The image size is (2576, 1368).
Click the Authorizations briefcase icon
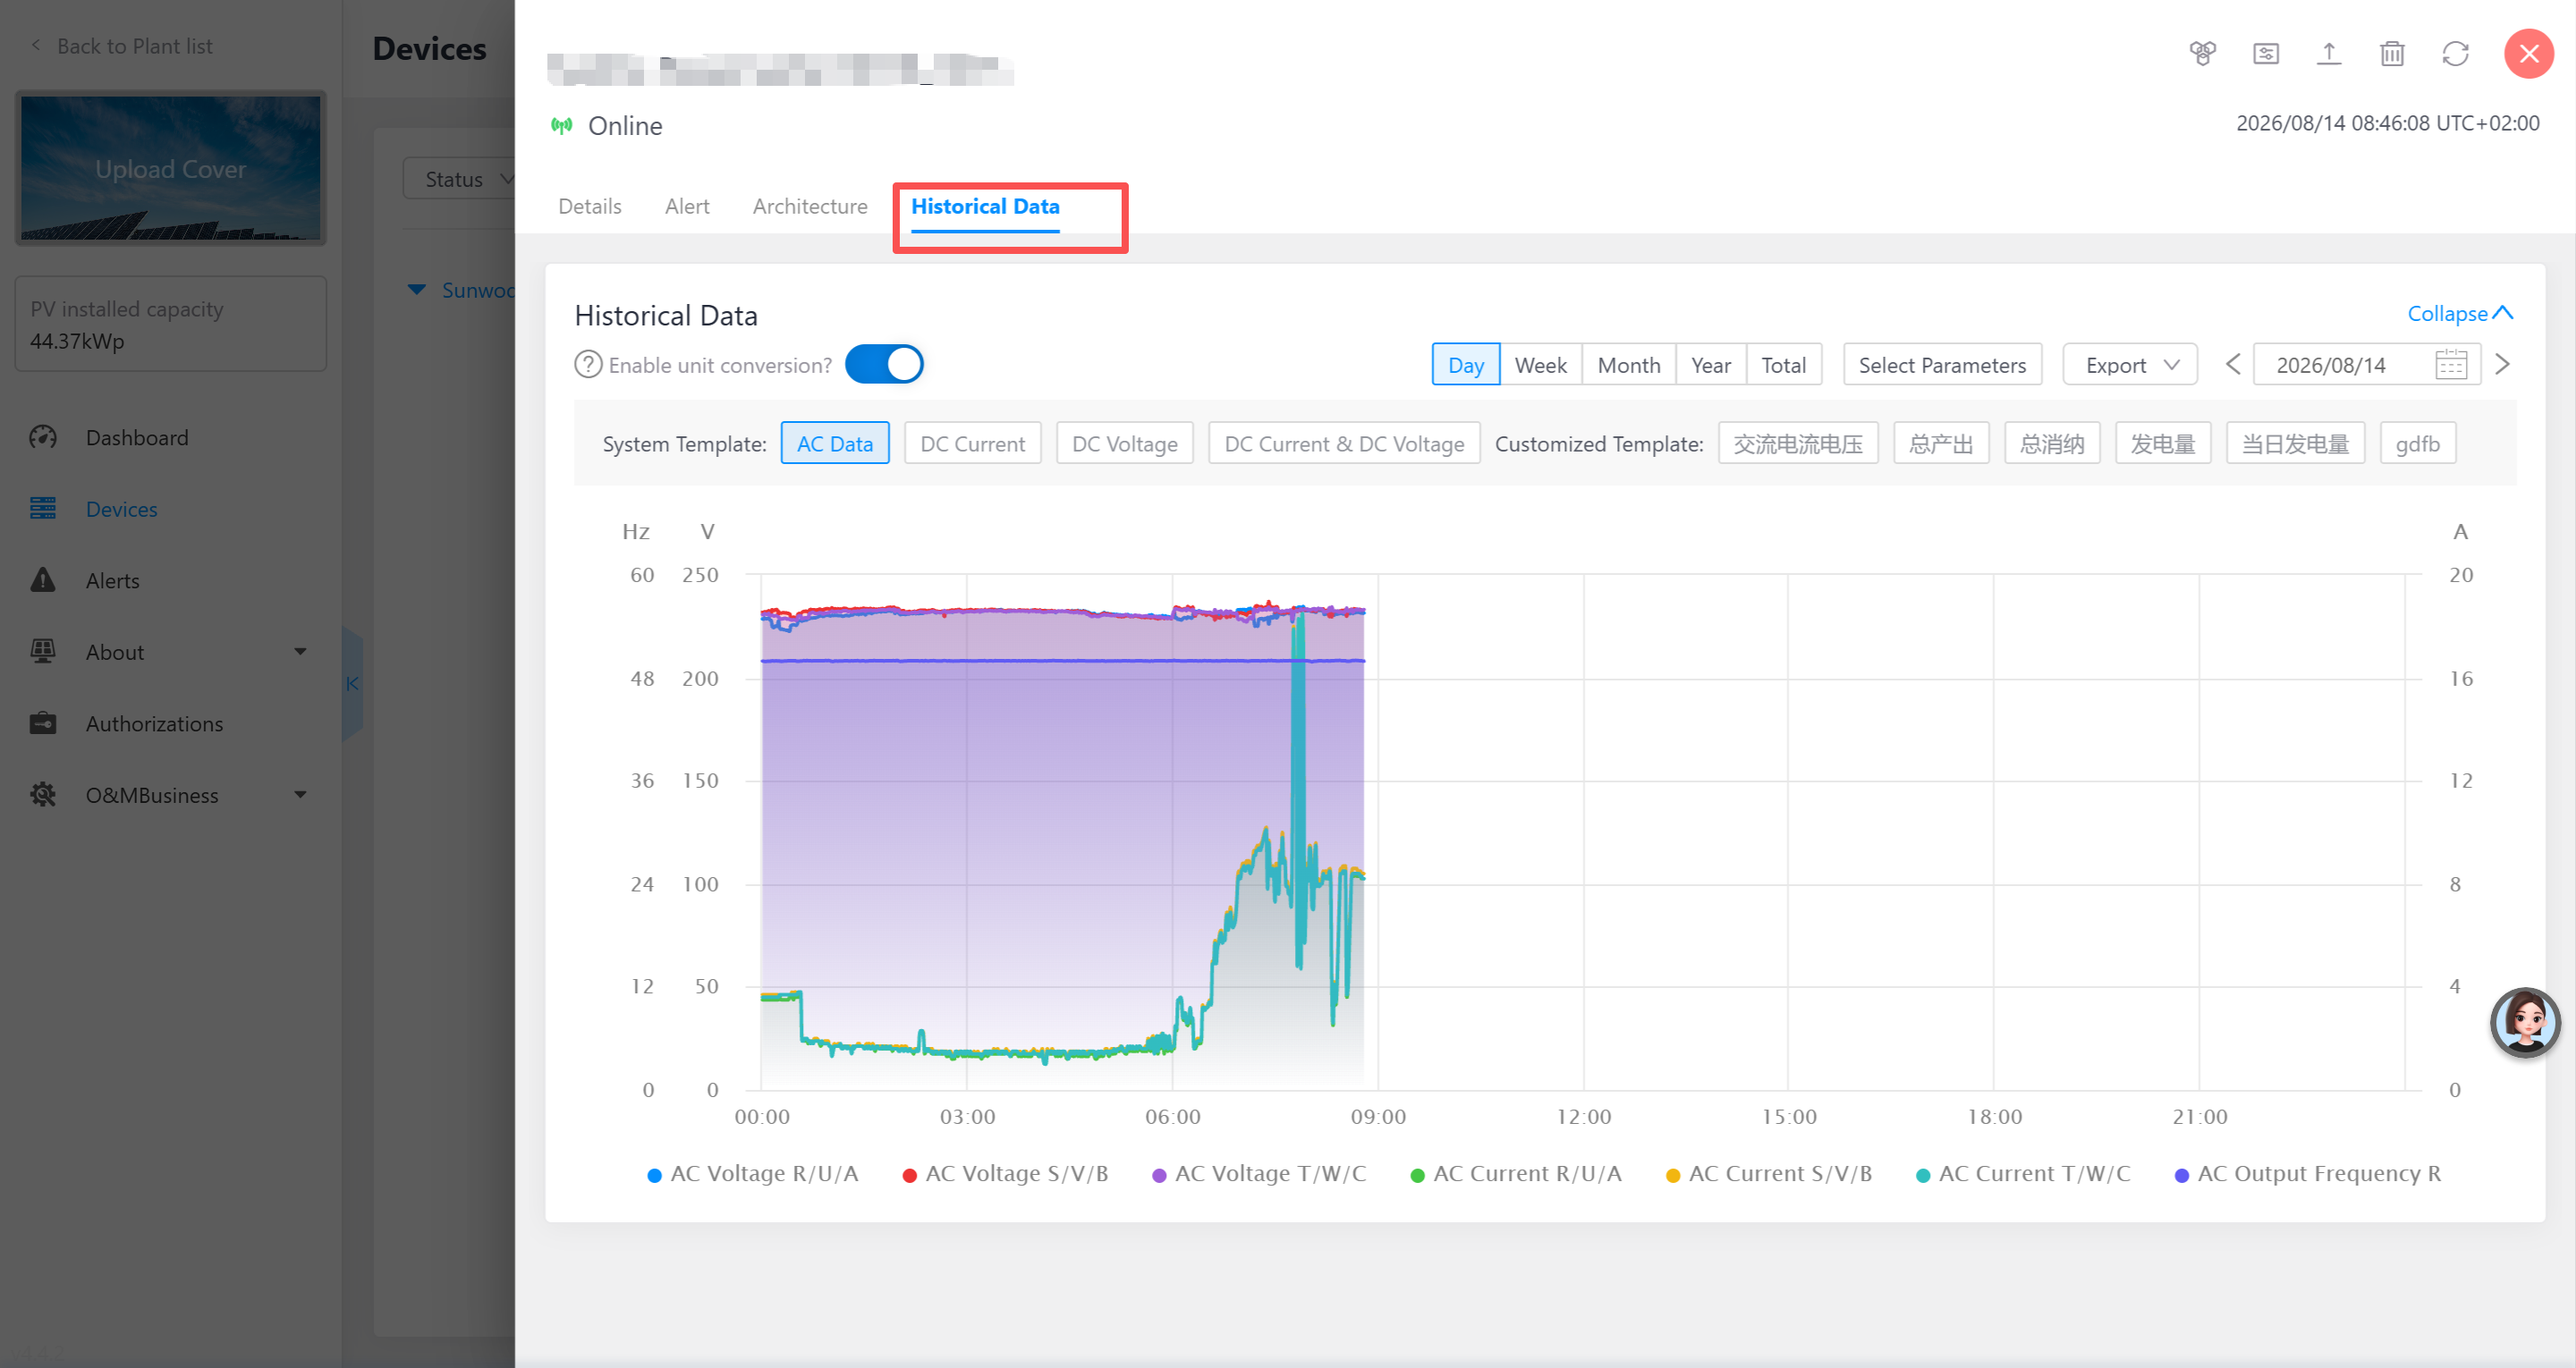[43, 723]
